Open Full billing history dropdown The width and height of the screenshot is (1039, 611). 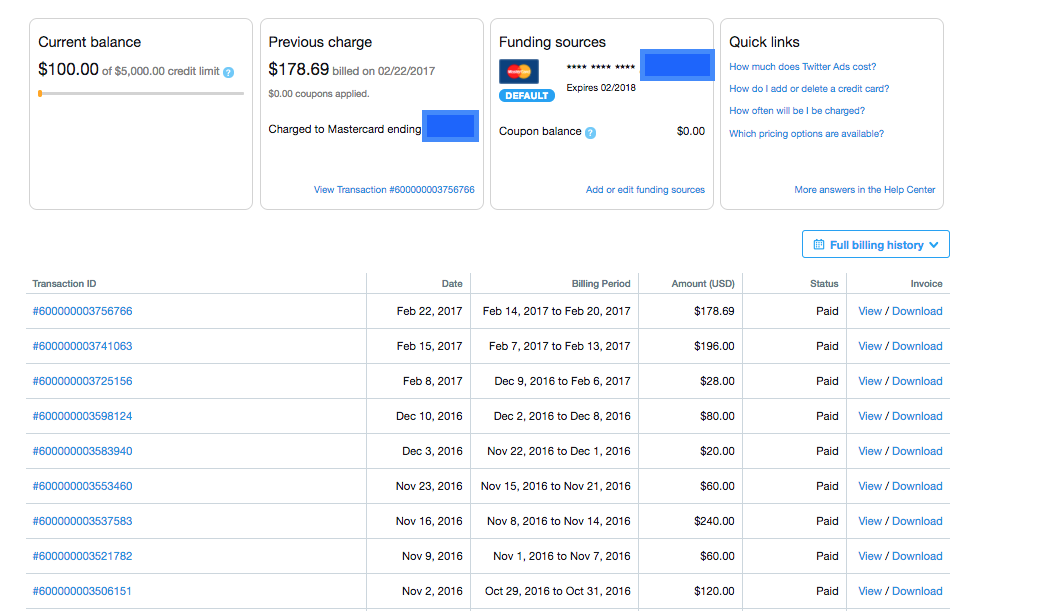click(x=876, y=245)
